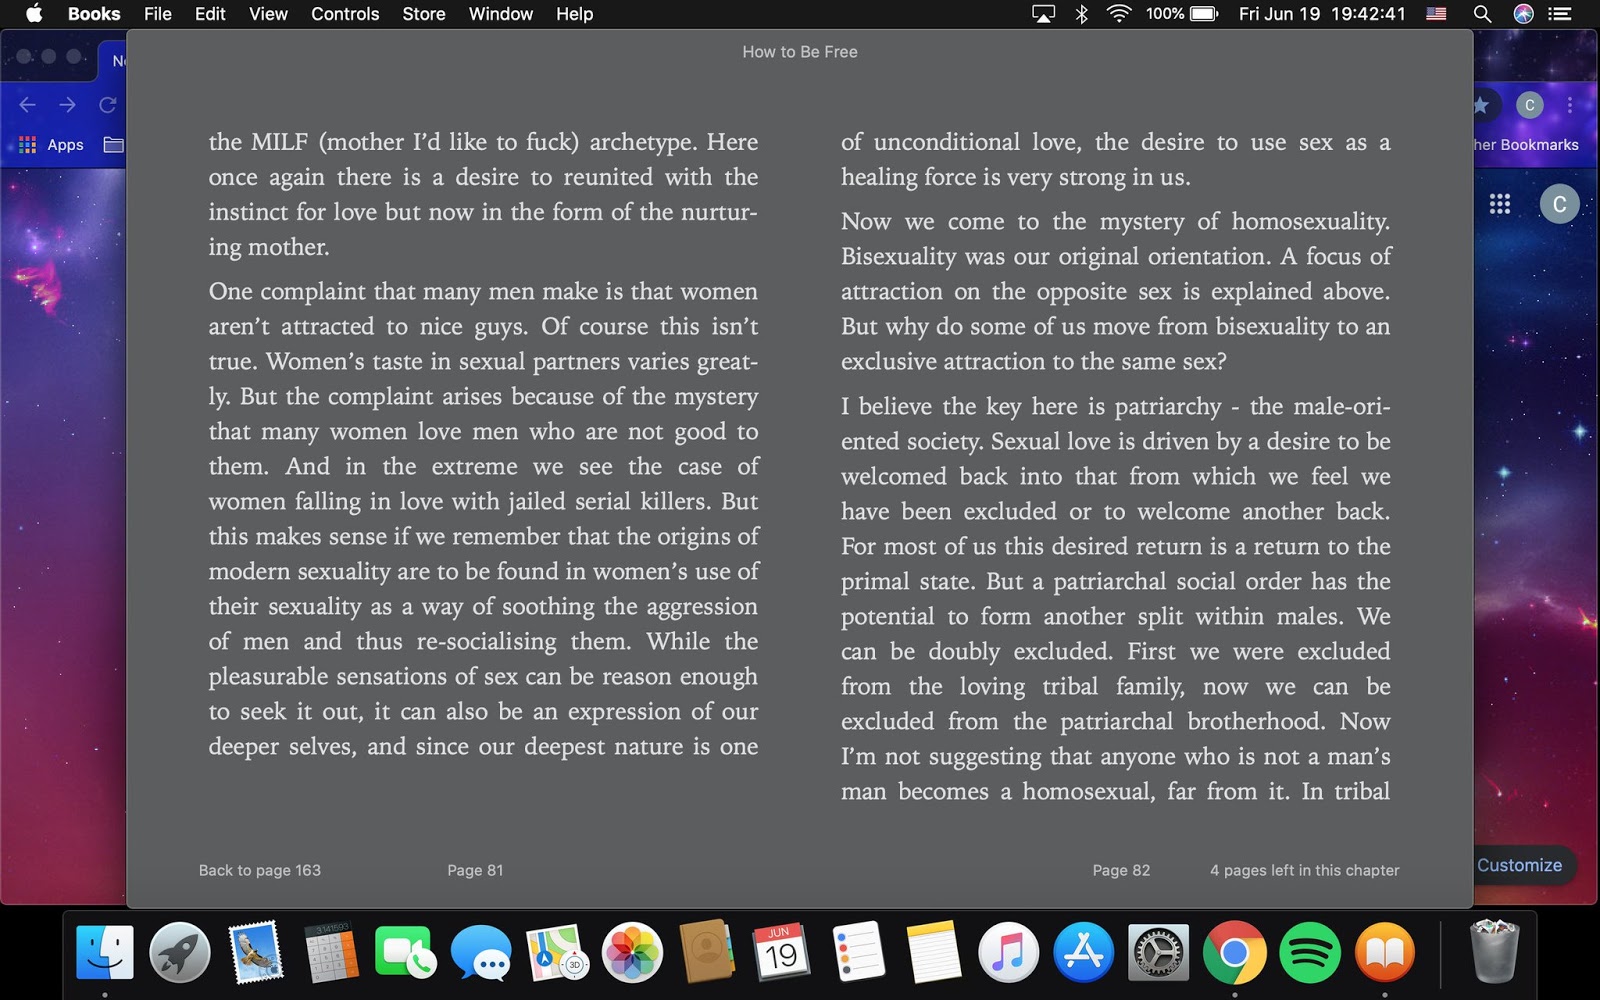This screenshot has height=1000, width=1600.
Task: Open Apps shortcut in Chrome bookmarks bar
Action: click(x=52, y=145)
